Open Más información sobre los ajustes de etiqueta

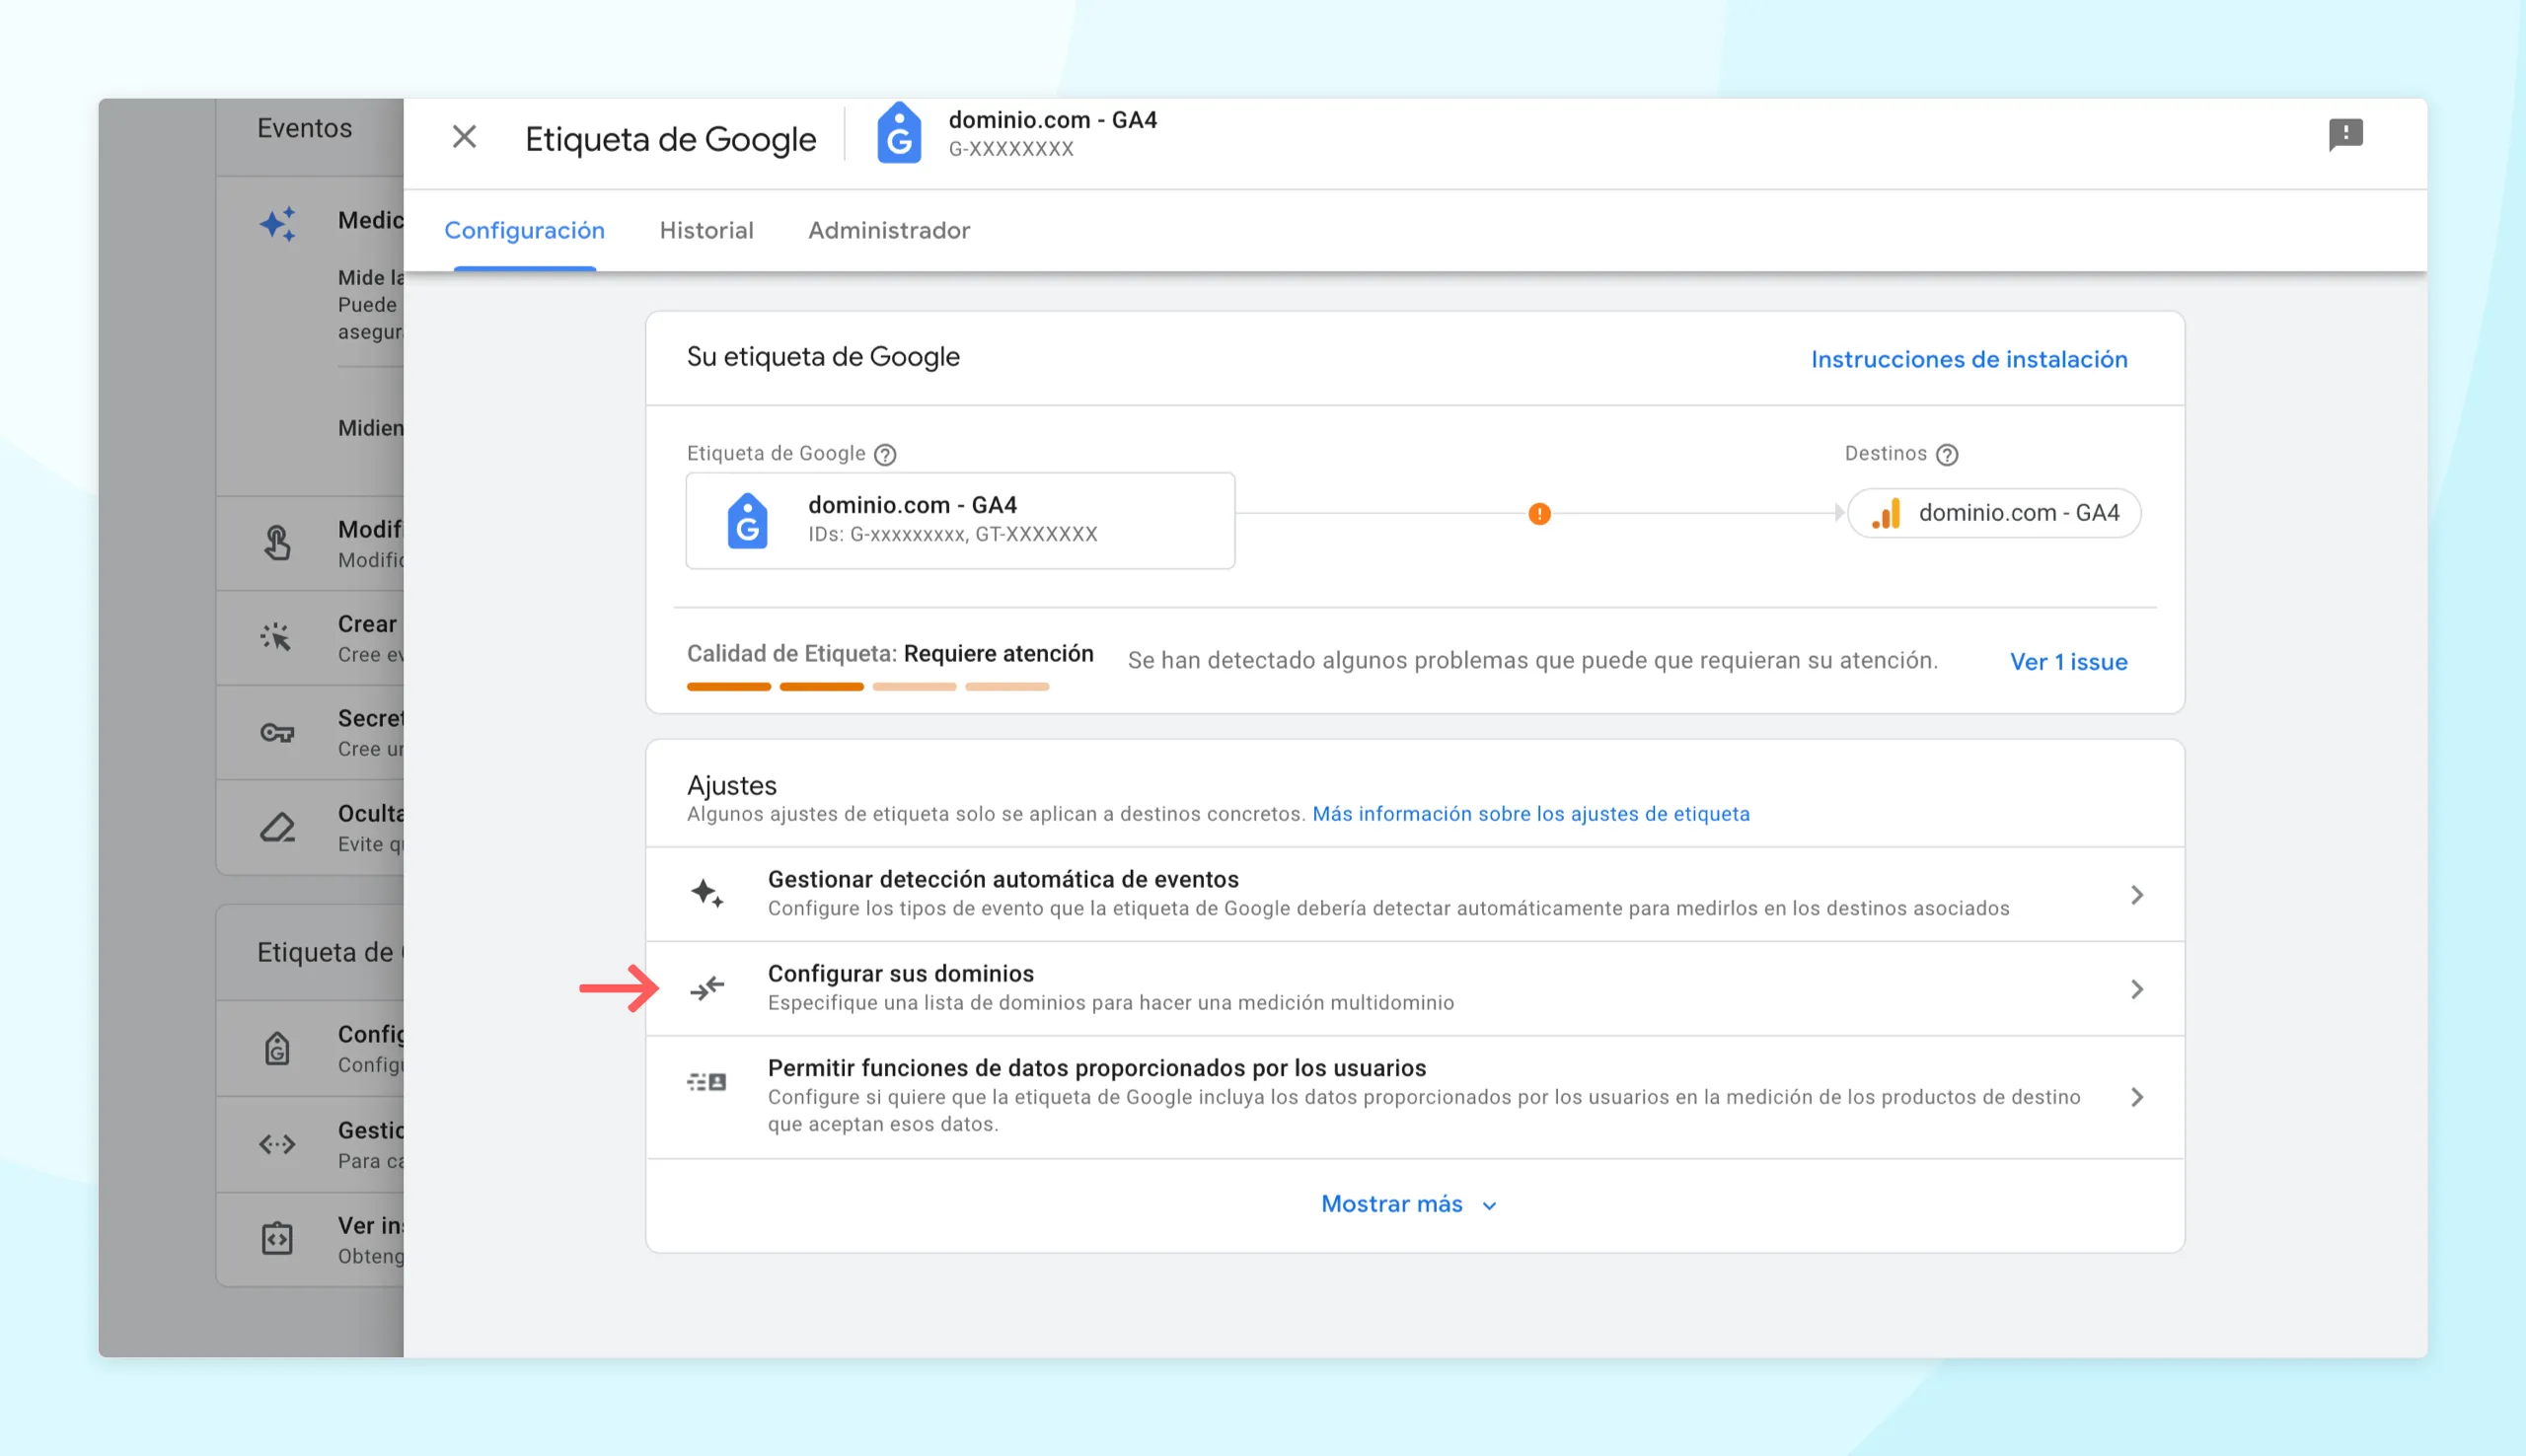click(1531, 814)
